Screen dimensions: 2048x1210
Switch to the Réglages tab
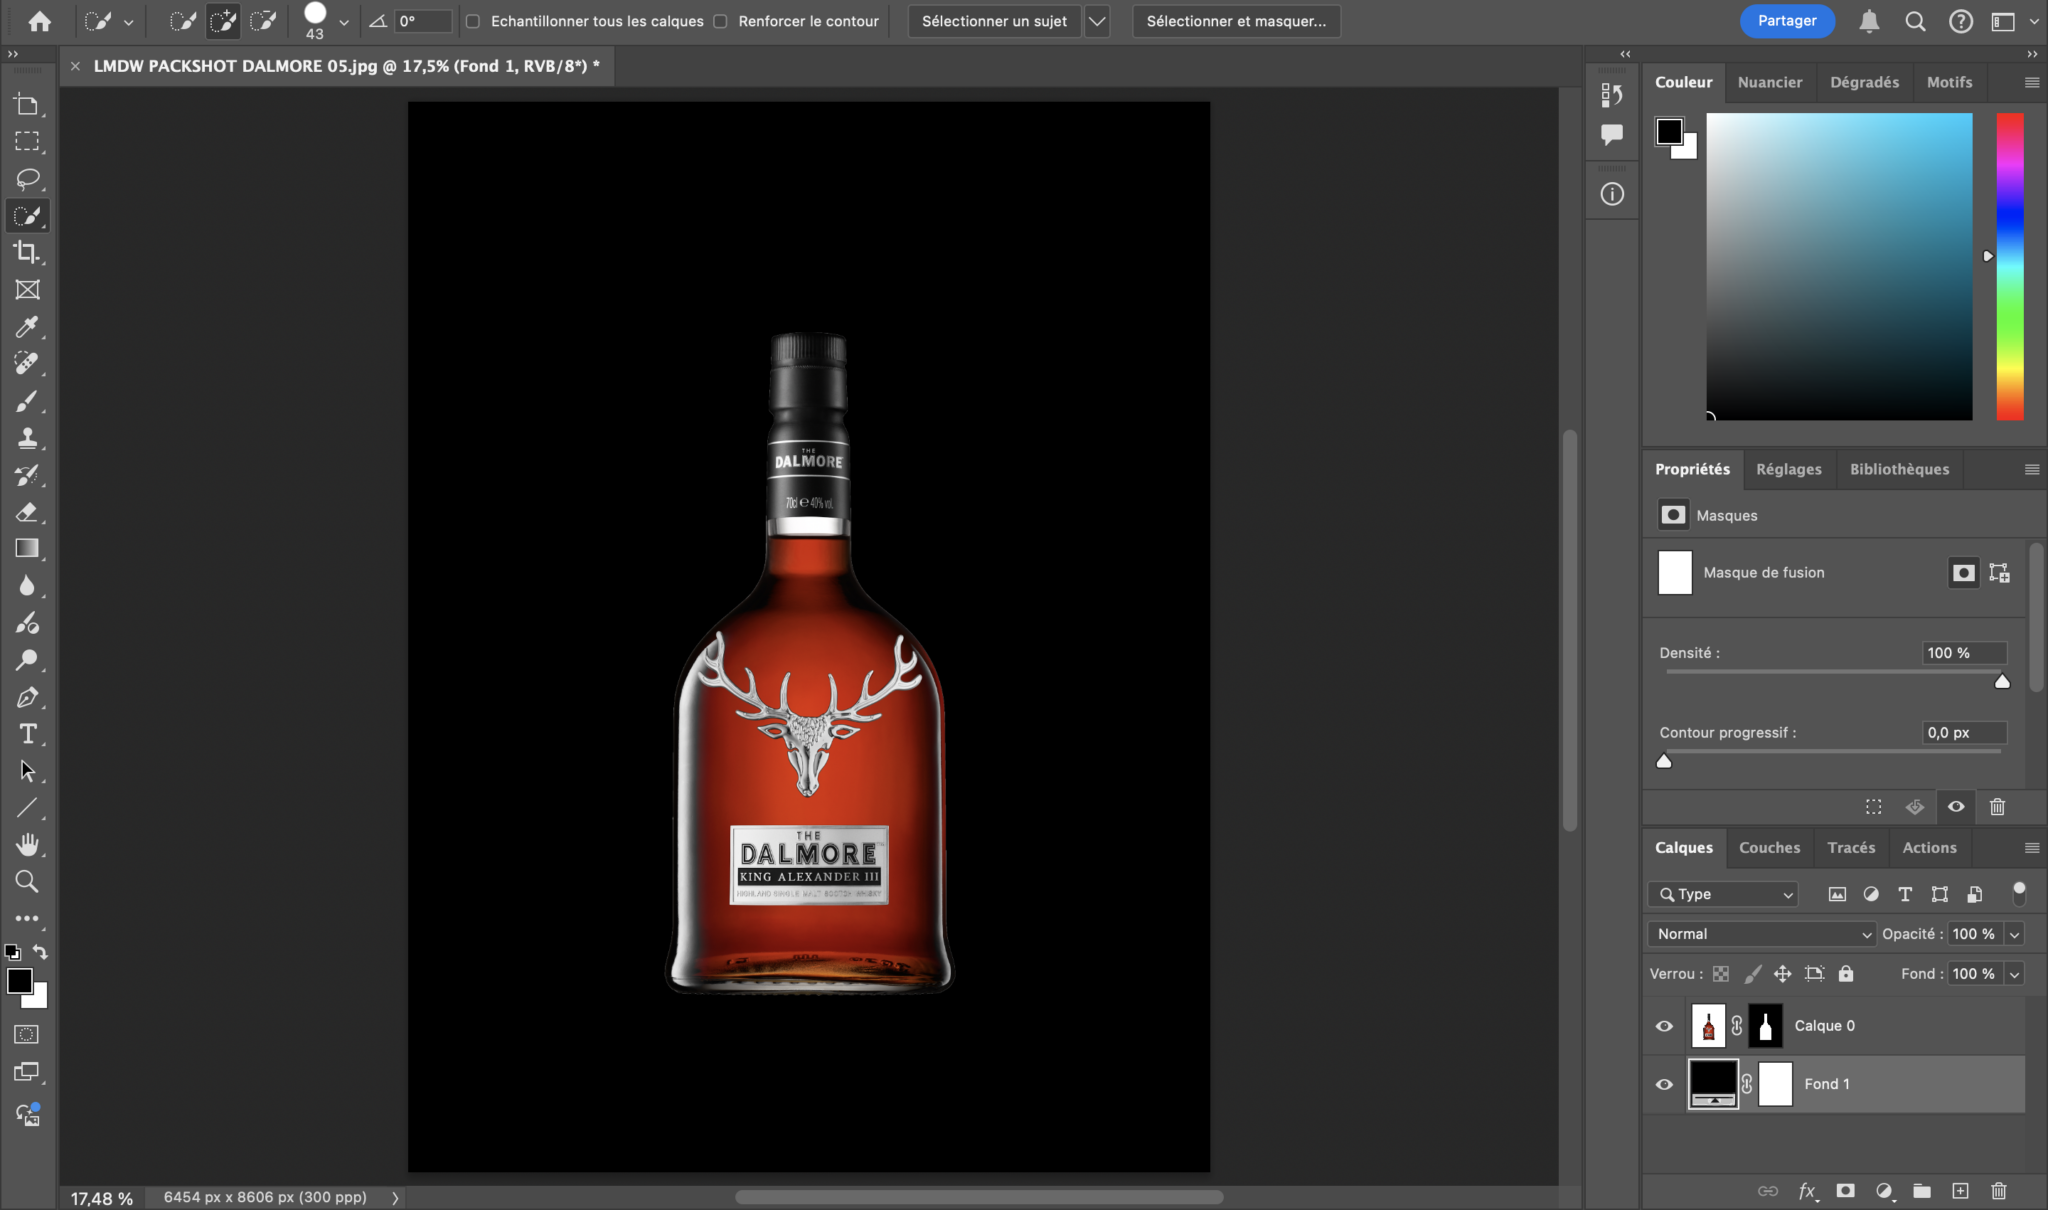click(1788, 469)
